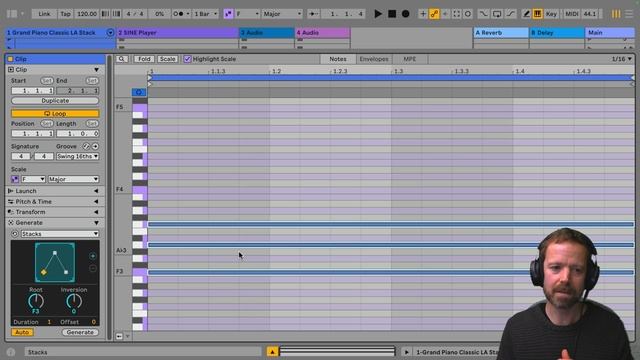The width and height of the screenshot is (640, 360).
Task: Toggle the orange Loop button
Action: tap(55, 113)
